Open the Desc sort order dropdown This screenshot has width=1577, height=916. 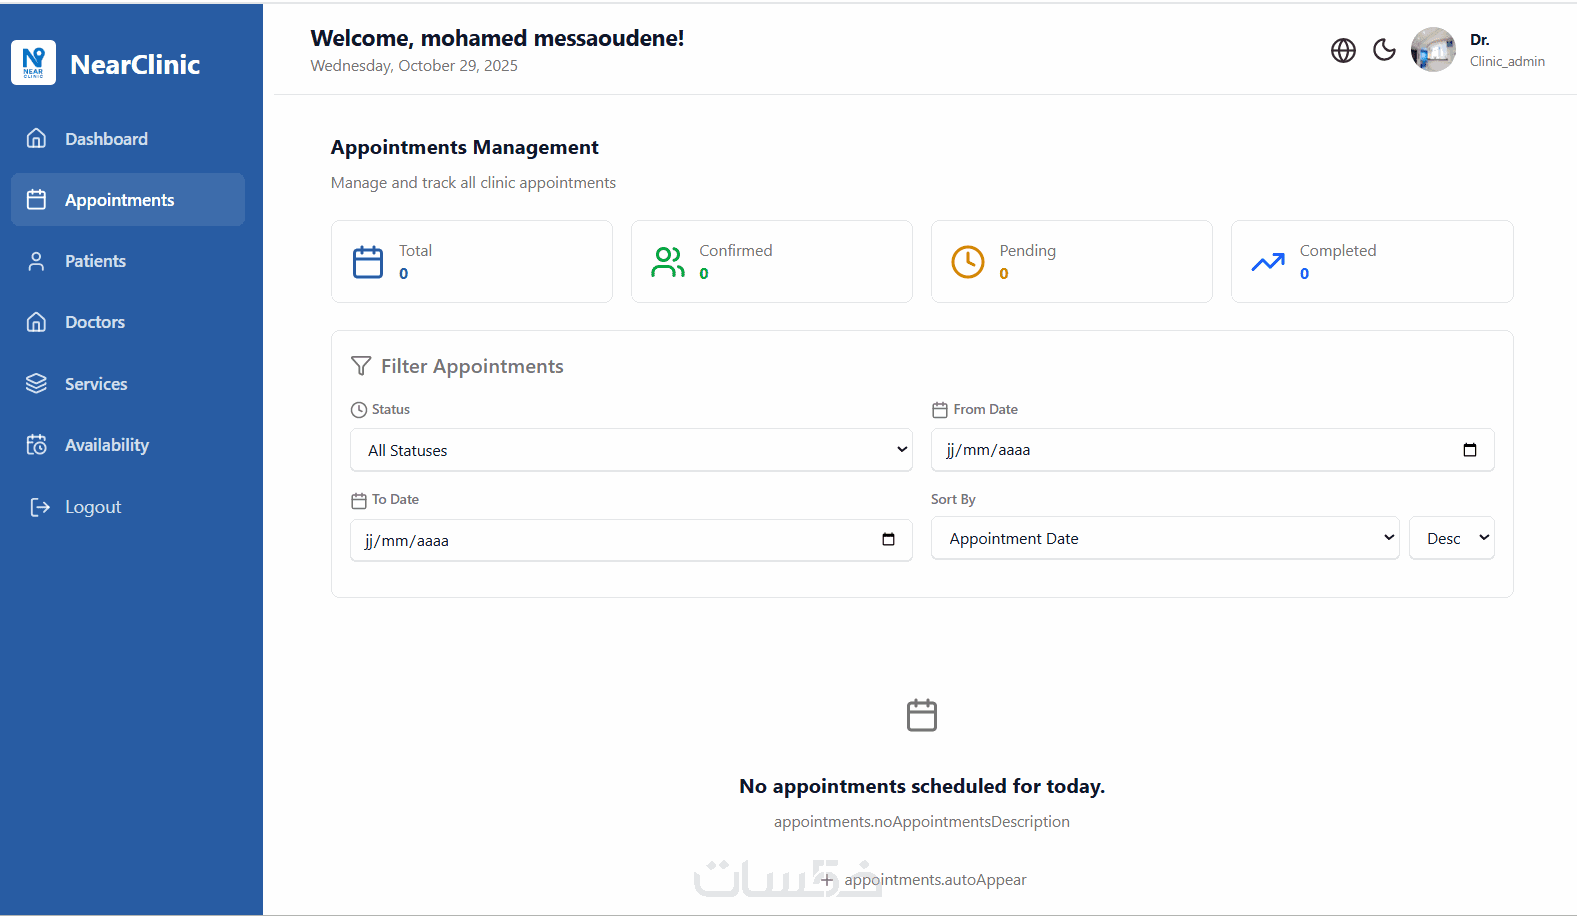(1451, 538)
